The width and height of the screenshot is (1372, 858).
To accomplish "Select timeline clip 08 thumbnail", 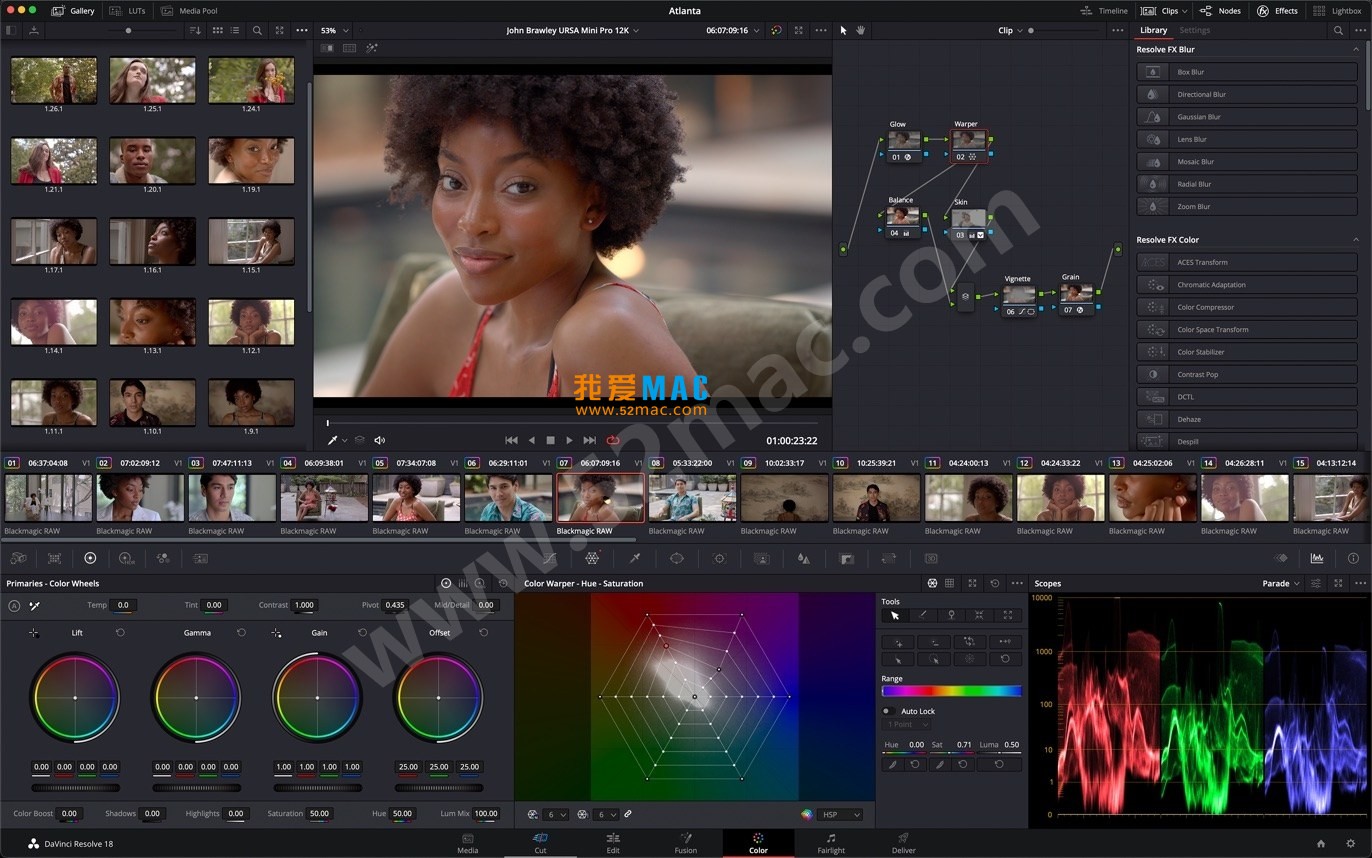I will click(692, 498).
